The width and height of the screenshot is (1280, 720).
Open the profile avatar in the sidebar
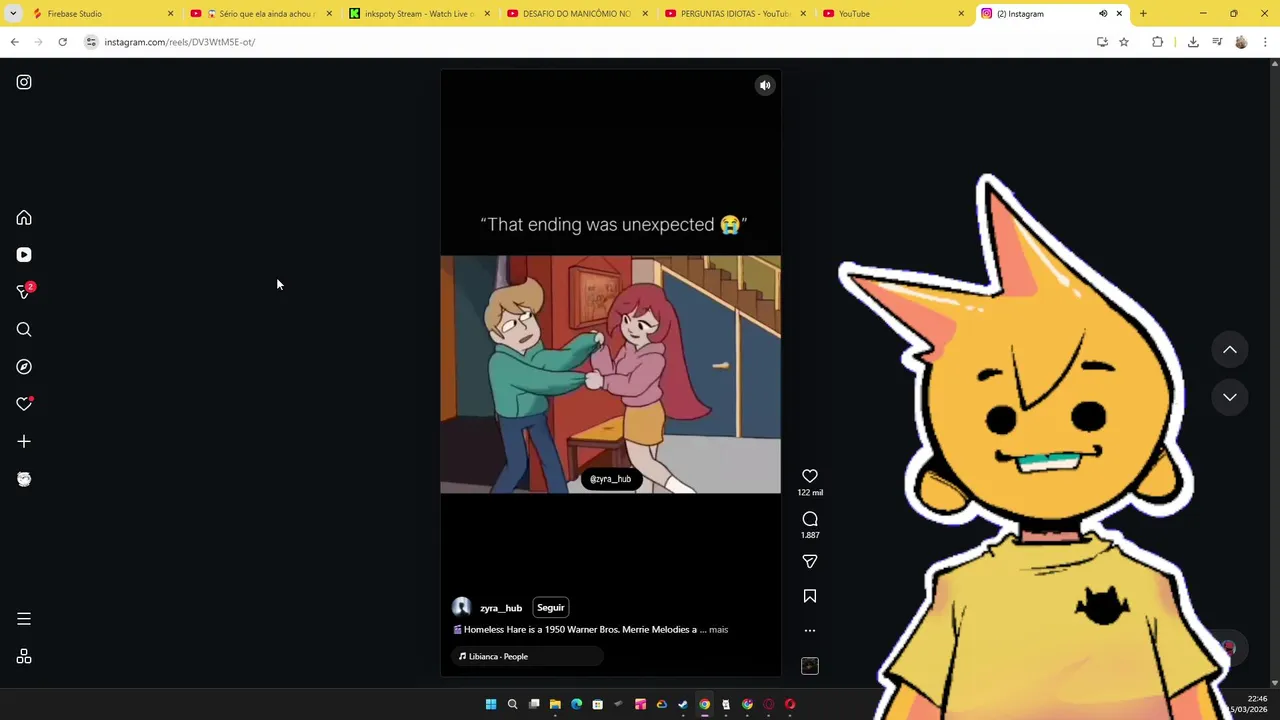pos(24,479)
